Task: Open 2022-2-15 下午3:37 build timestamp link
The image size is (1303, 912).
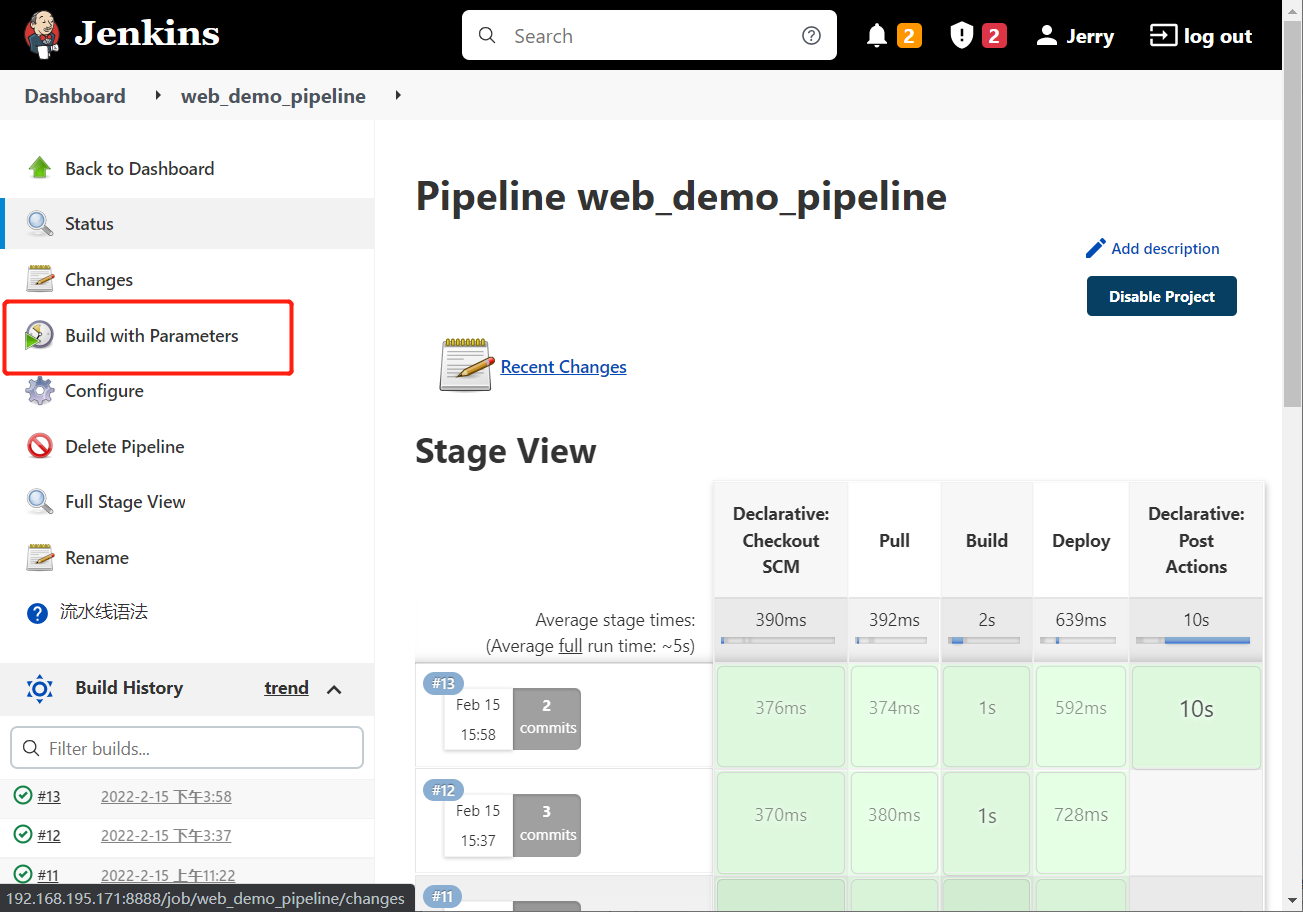Action: [x=166, y=835]
